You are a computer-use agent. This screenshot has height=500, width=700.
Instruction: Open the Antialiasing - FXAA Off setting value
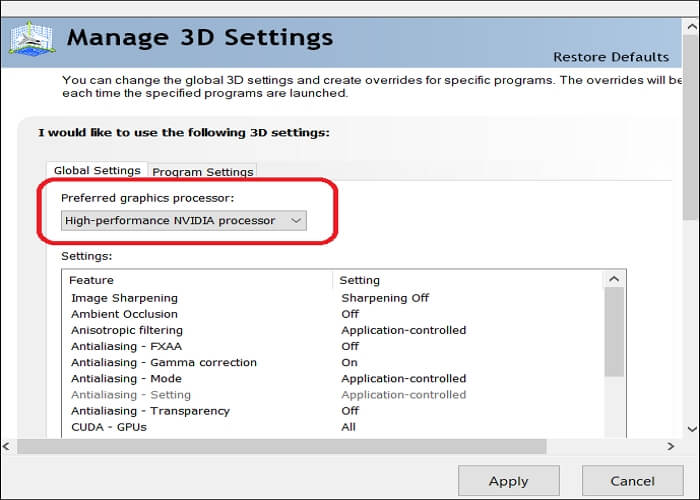pos(350,346)
